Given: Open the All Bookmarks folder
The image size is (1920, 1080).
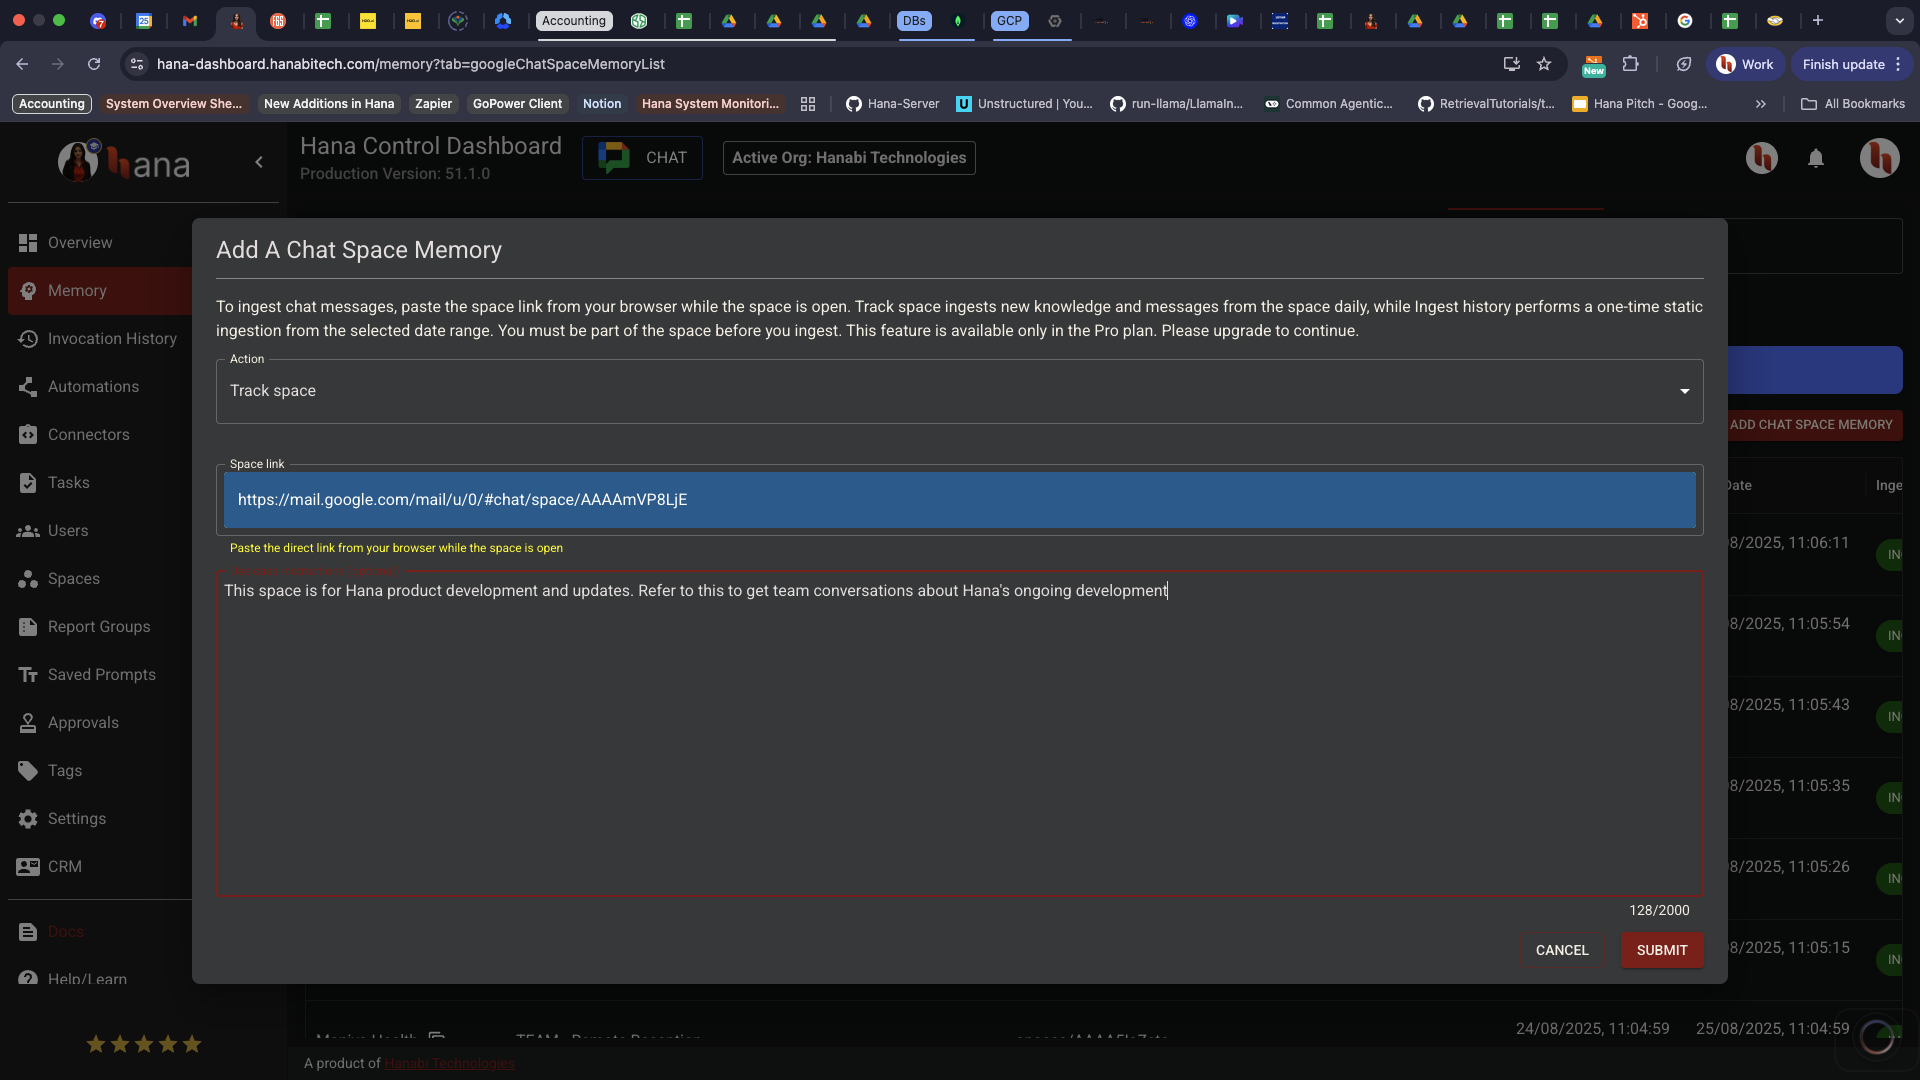Looking at the screenshot, I should (x=1853, y=104).
